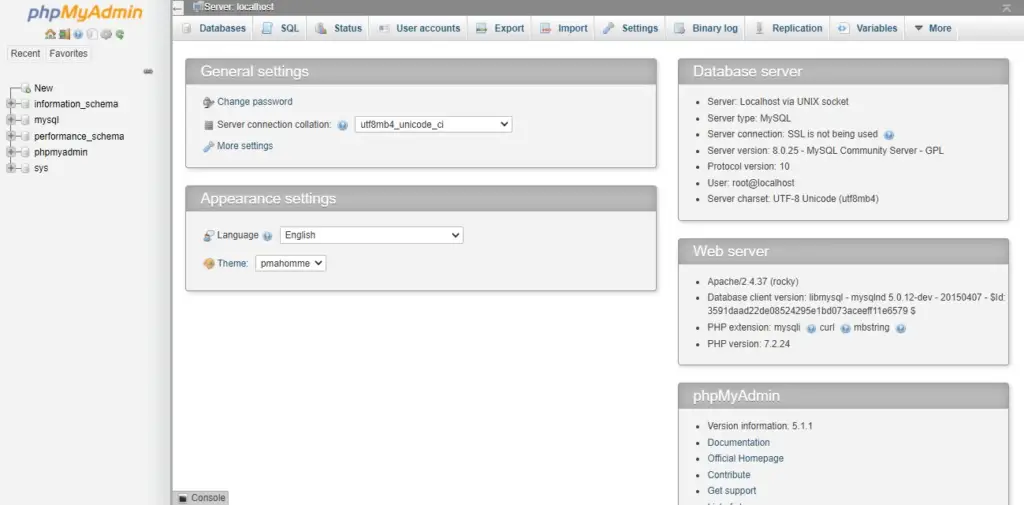Open navigation panel settings gear icon
The height and width of the screenshot is (505, 1024).
106,35
